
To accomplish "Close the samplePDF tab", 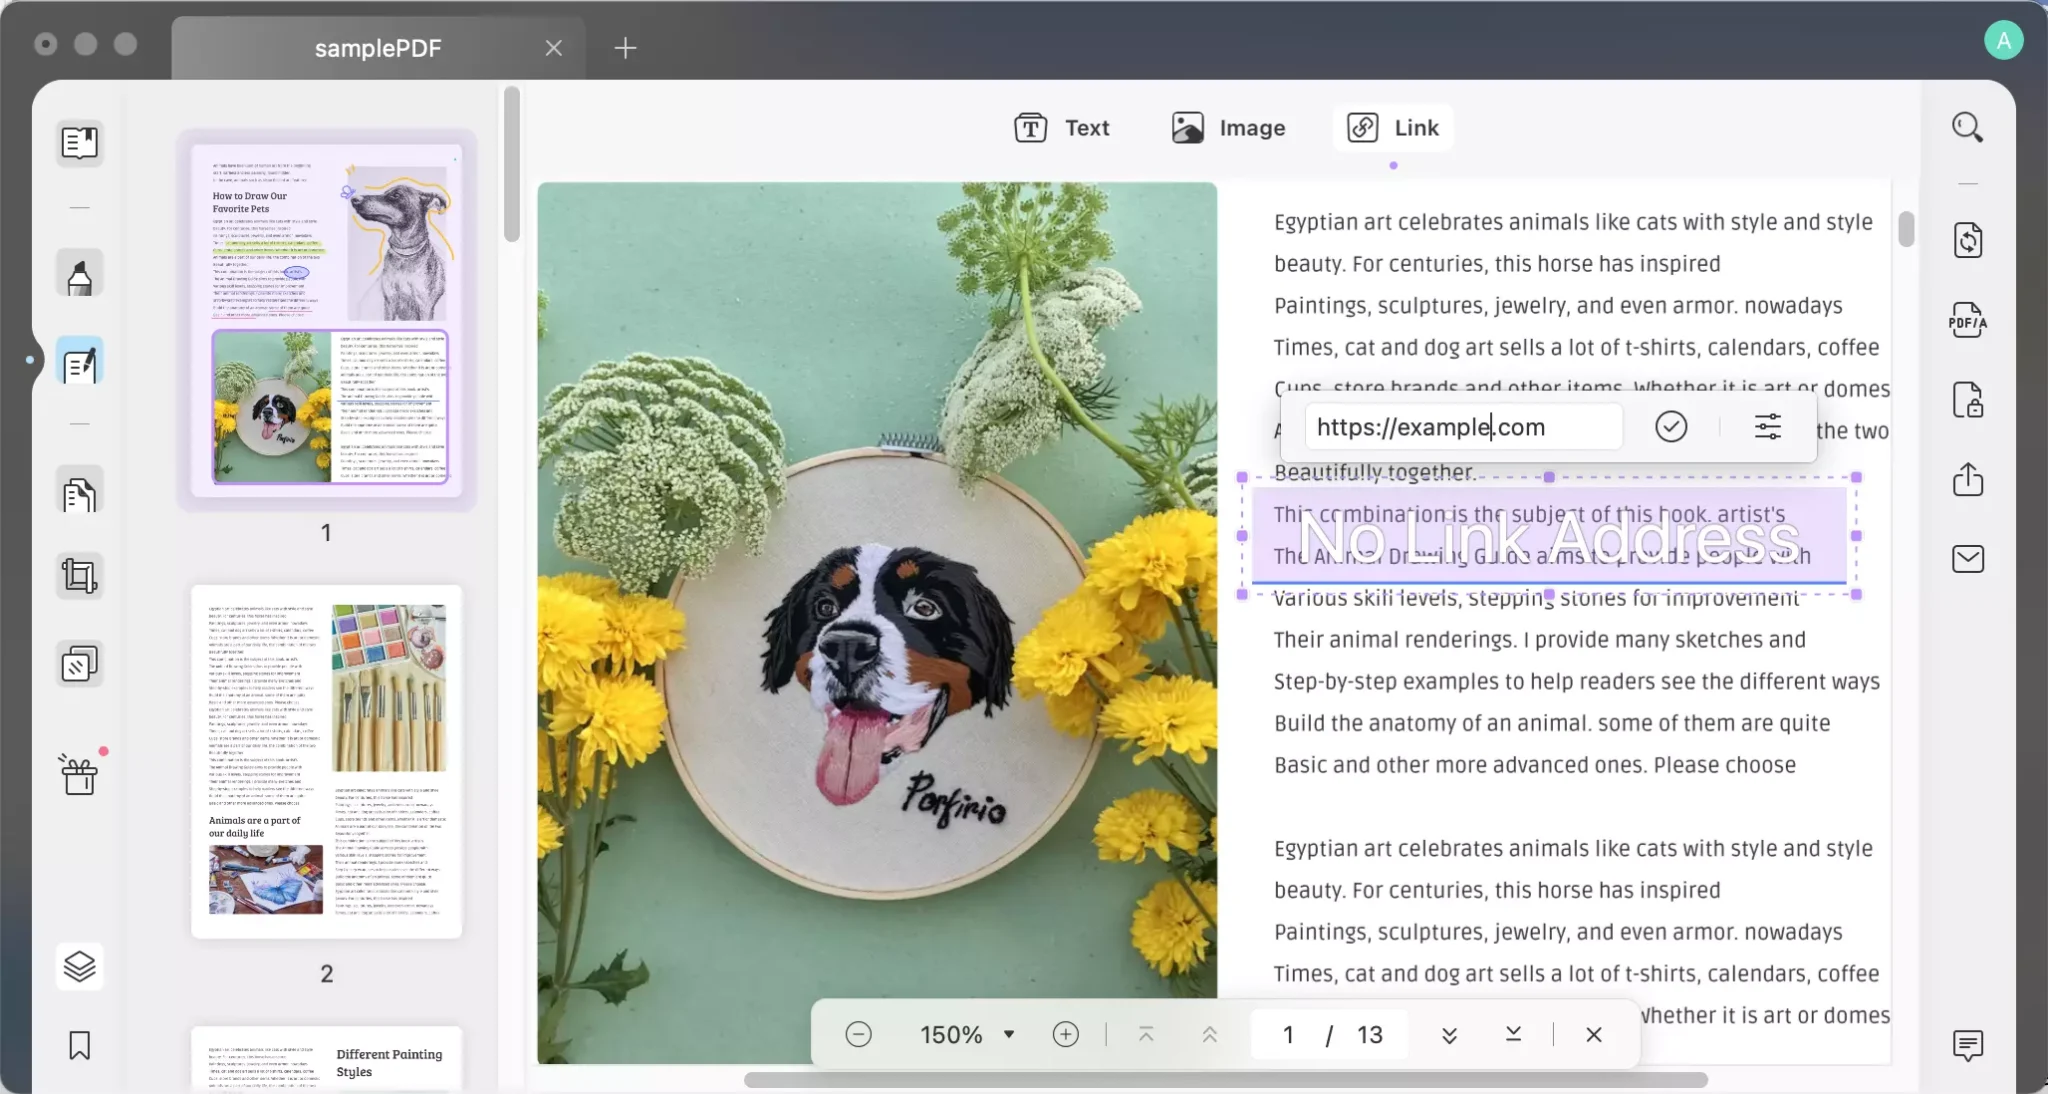I will (553, 48).
